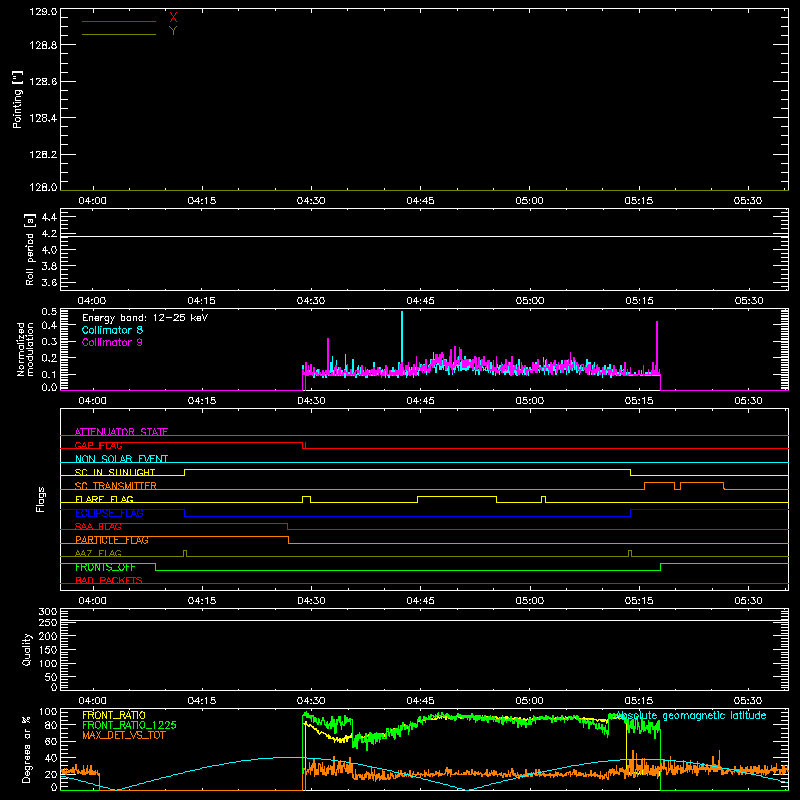Click the 129.0 tick on Pointing axis
Image resolution: width=800 pixels, height=800 pixels.
pyautogui.click(x=43, y=11)
